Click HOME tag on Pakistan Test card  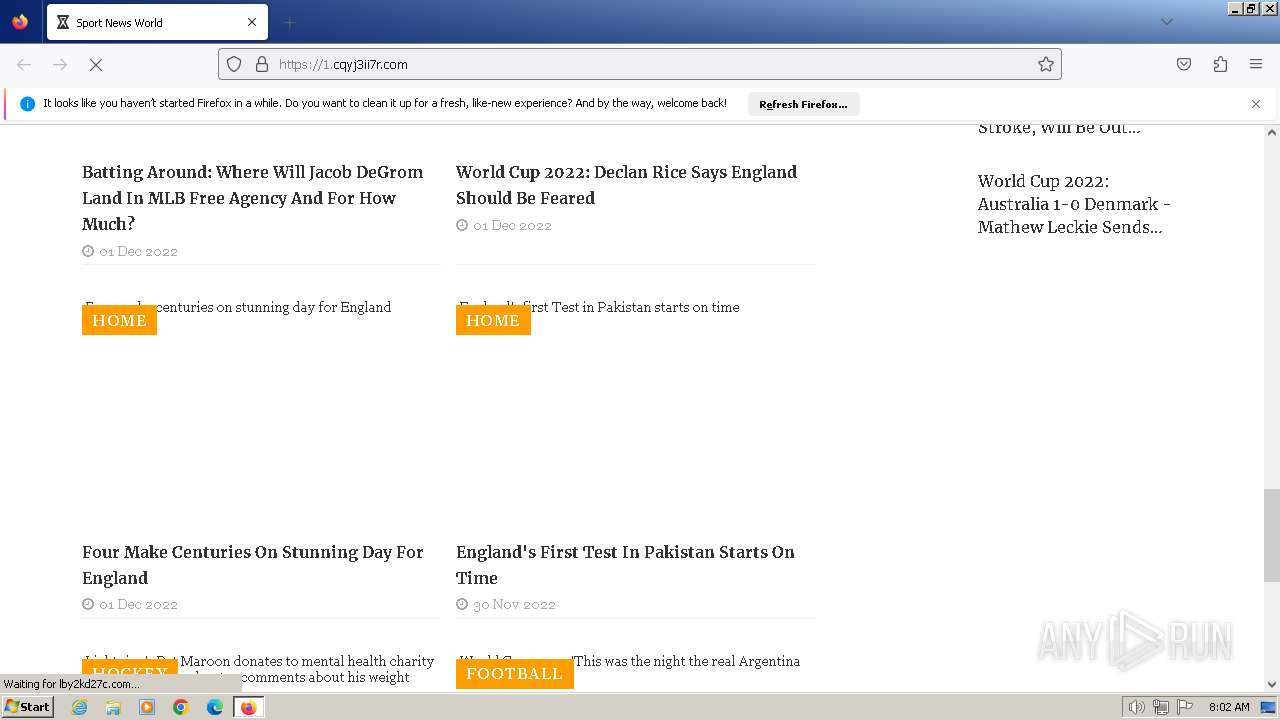click(x=493, y=320)
